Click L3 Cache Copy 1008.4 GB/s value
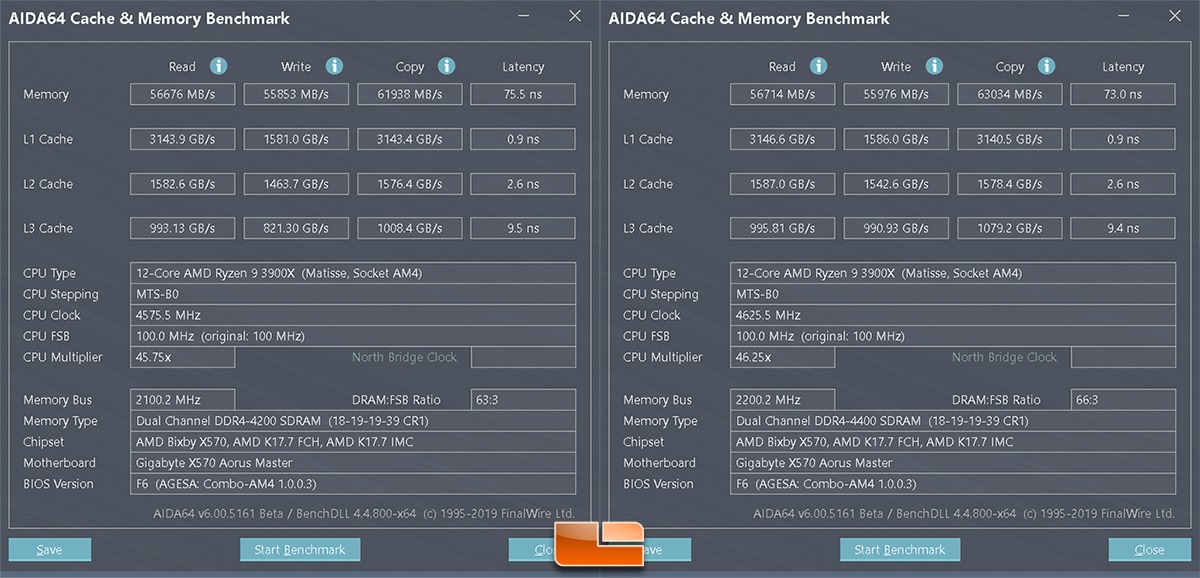The width and height of the screenshot is (1200, 578). point(411,228)
